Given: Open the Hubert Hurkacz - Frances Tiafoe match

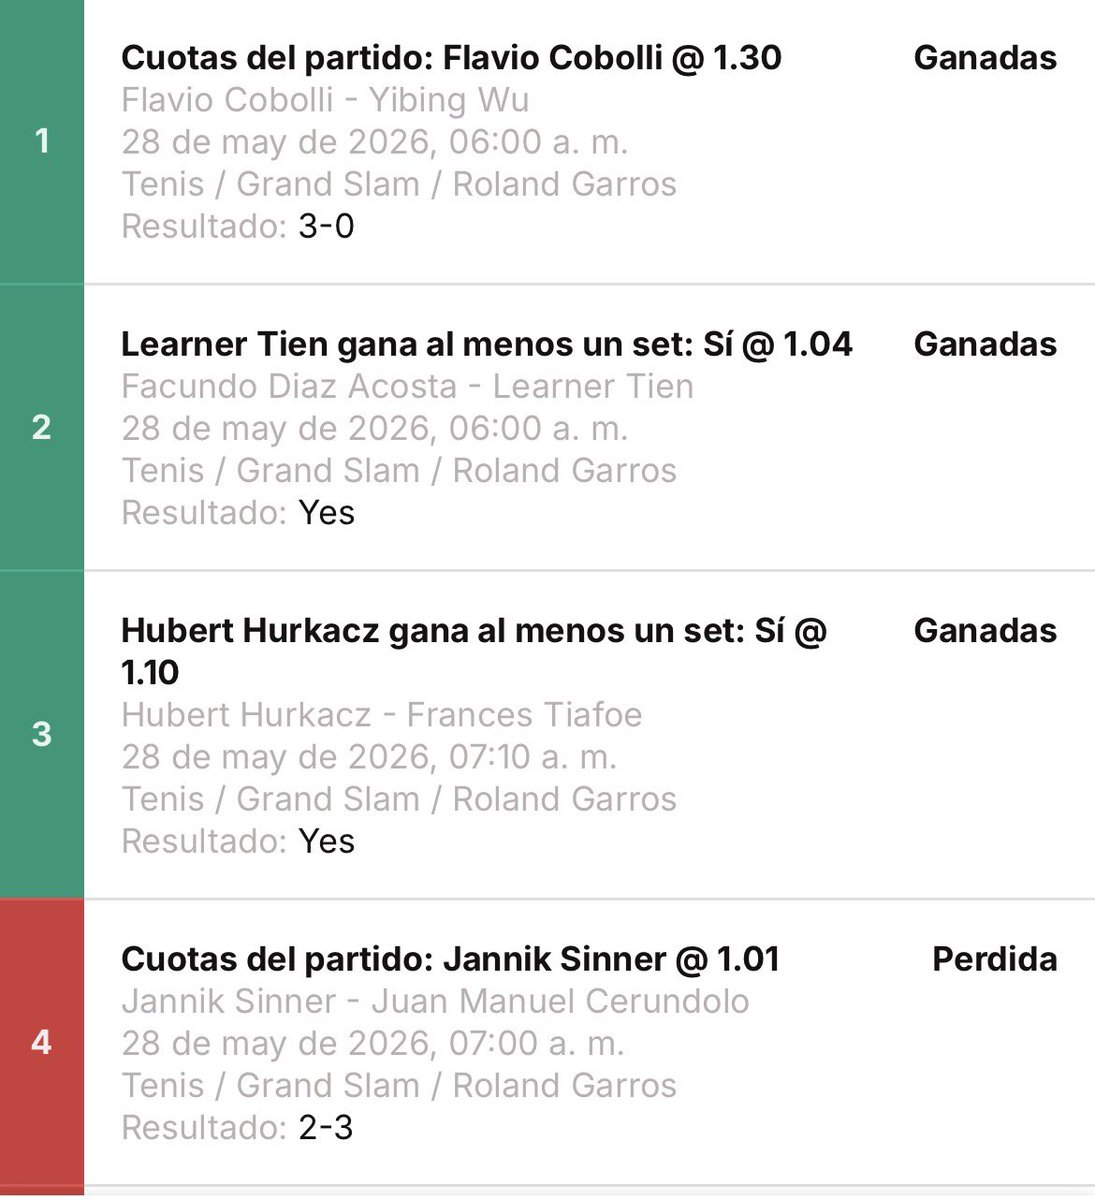Looking at the screenshot, I should tap(382, 715).
